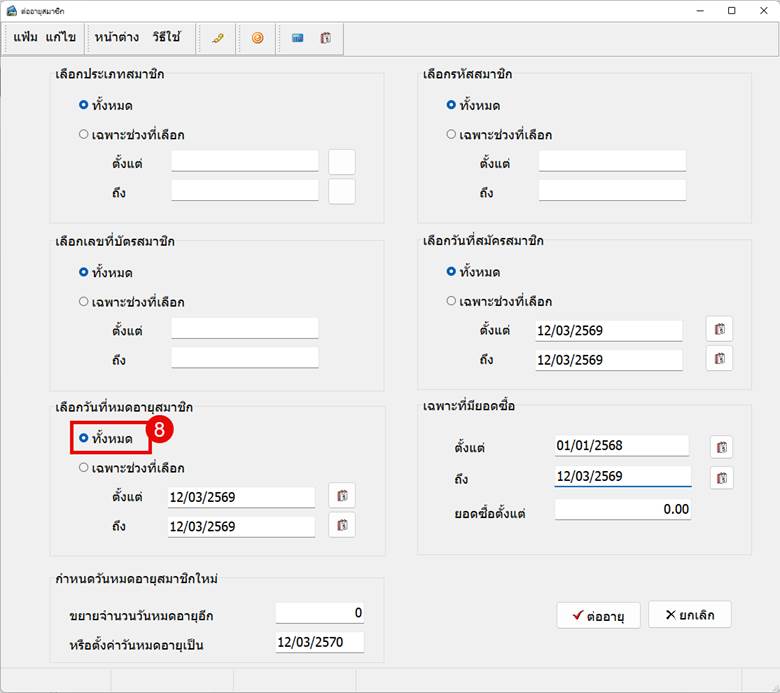Viewport: 780px width, 693px height.
Task: Open member type ตั้งแต่ lookup button
Action: point(342,162)
